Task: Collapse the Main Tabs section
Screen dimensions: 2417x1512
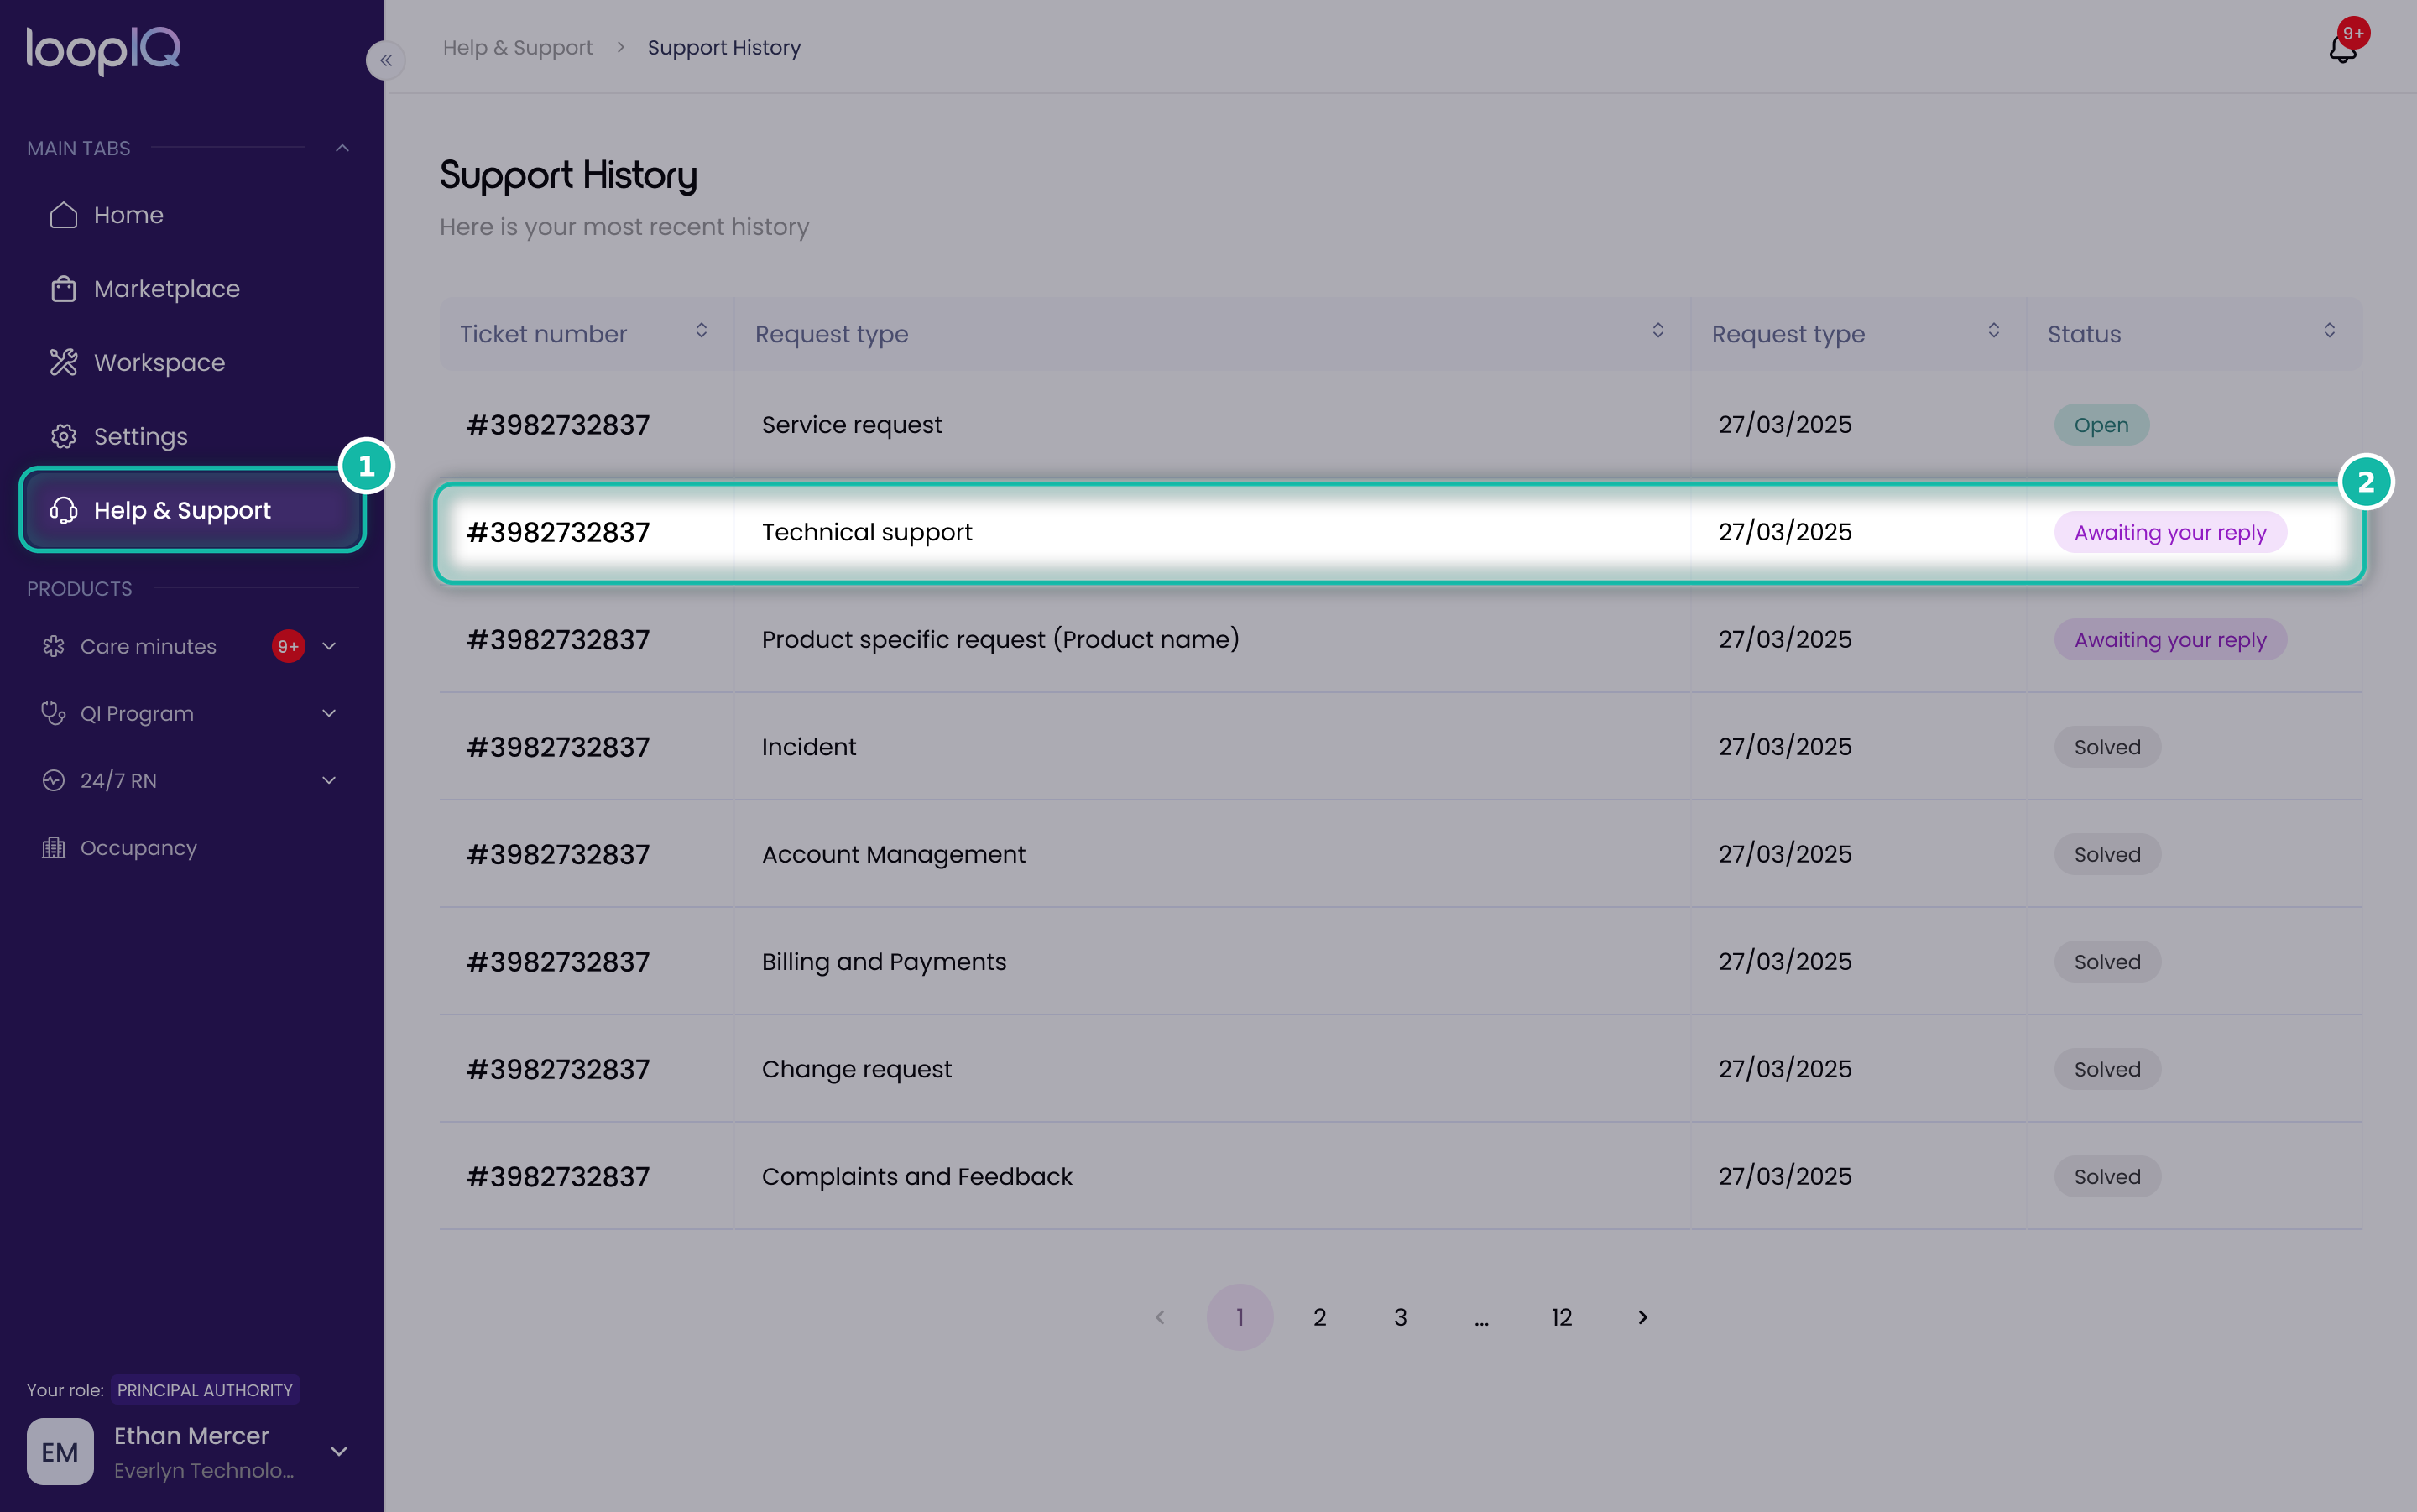Action: (x=342, y=148)
